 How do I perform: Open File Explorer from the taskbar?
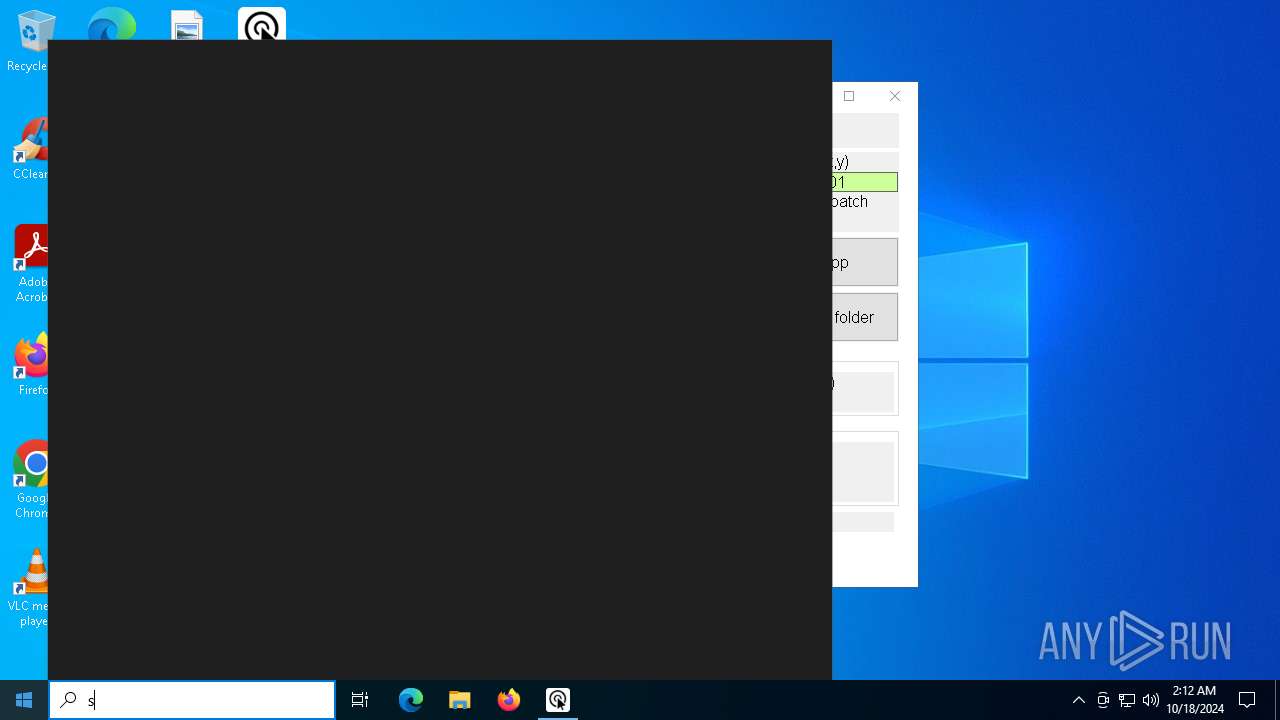click(x=460, y=700)
